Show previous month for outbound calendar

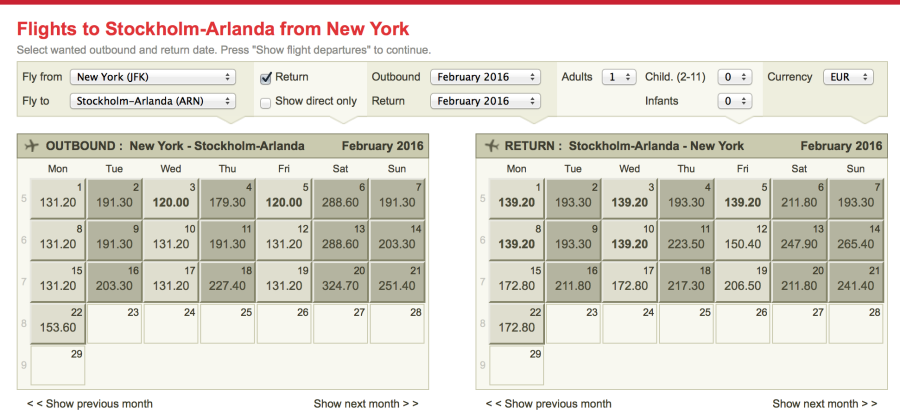point(89,404)
